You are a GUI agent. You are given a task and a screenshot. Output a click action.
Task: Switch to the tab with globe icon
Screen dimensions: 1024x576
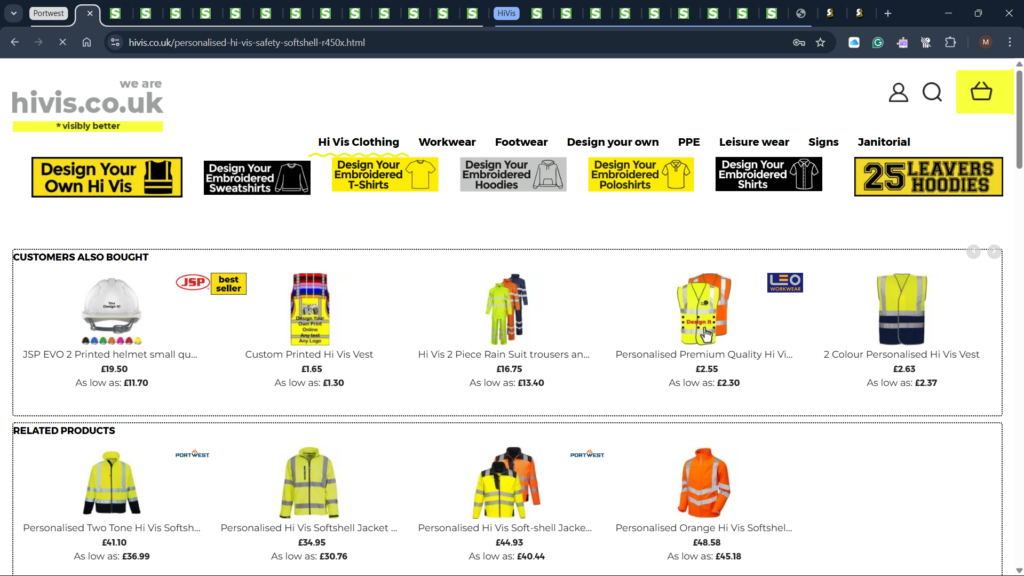click(801, 13)
